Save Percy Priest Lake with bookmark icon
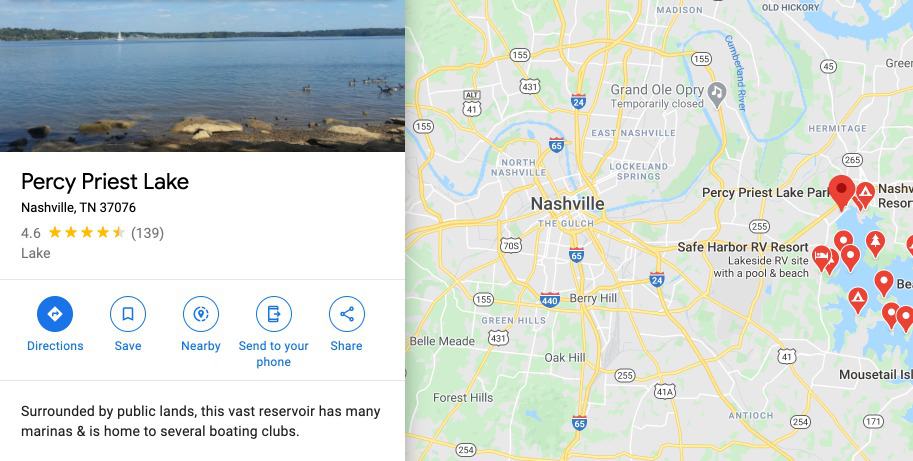Image resolution: width=913 pixels, height=461 pixels. pyautogui.click(x=128, y=314)
